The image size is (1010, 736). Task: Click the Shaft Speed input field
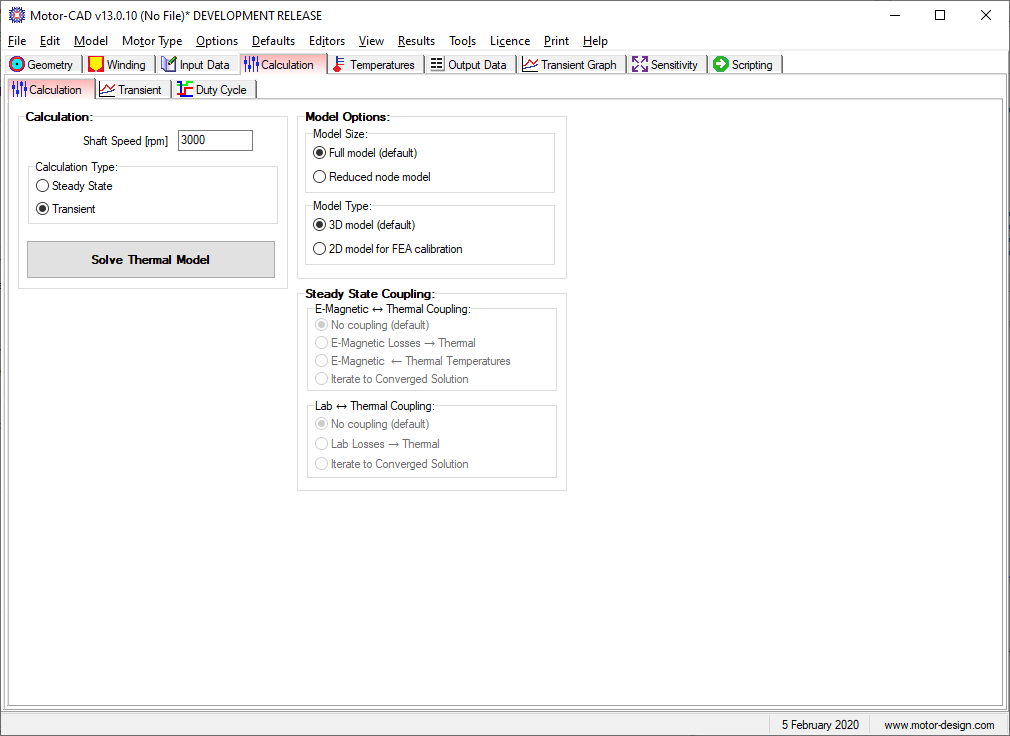pyautogui.click(x=215, y=140)
